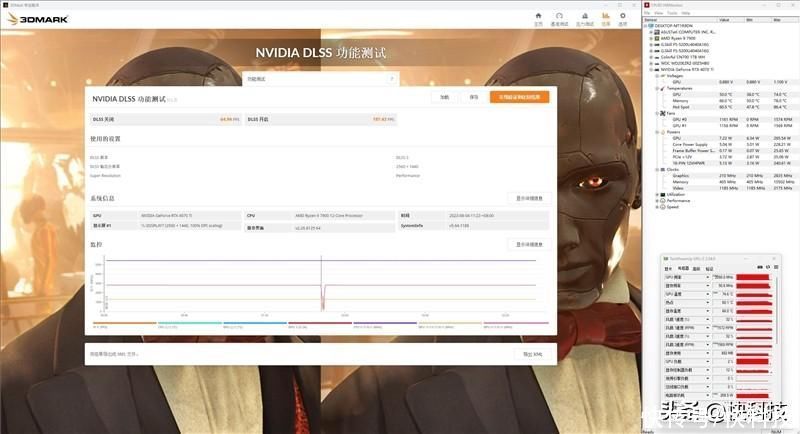Image resolution: width=800 pixels, height=434 pixels.
Task: Open GPU 温度 sensor dropdown in GPU-Z
Action: click(708, 294)
